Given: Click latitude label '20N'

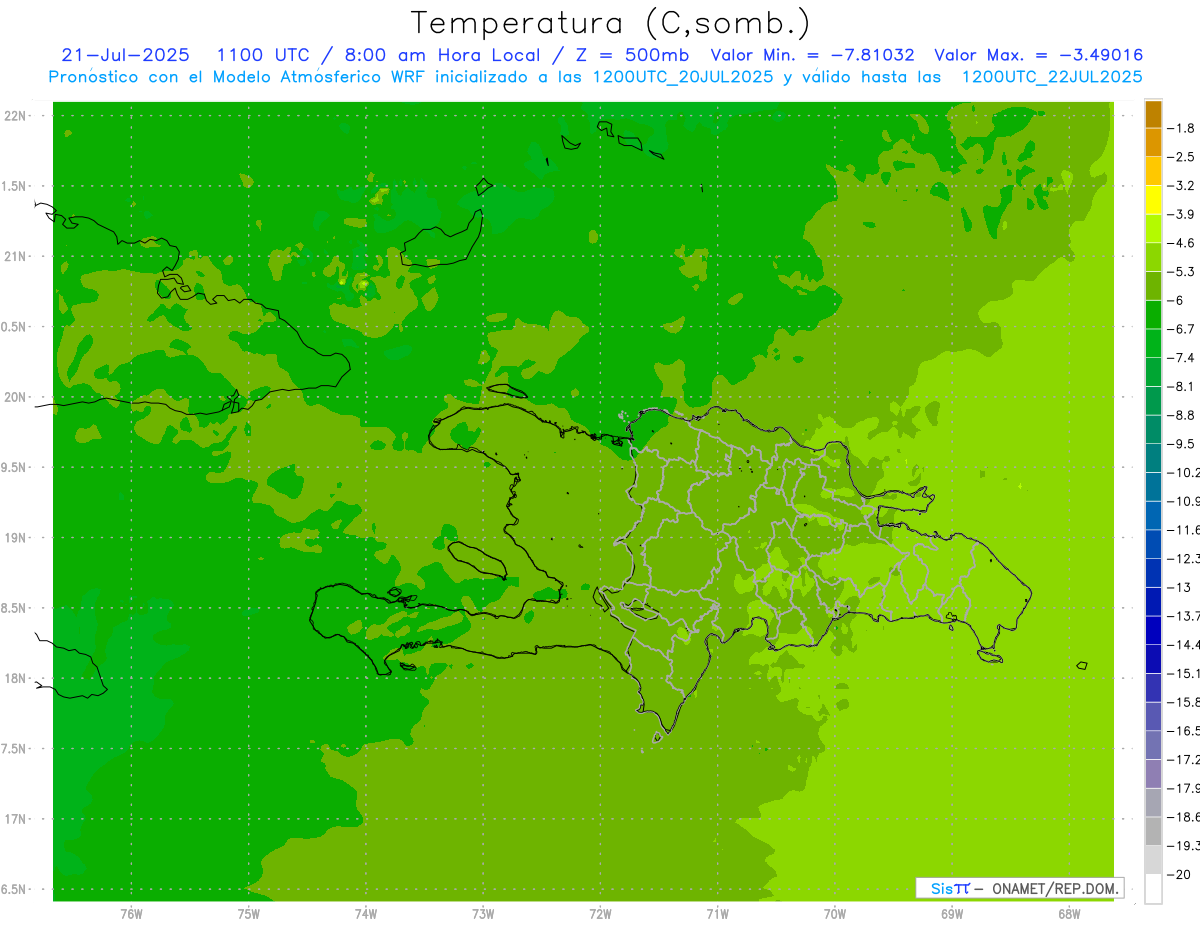Looking at the screenshot, I should point(16,397).
